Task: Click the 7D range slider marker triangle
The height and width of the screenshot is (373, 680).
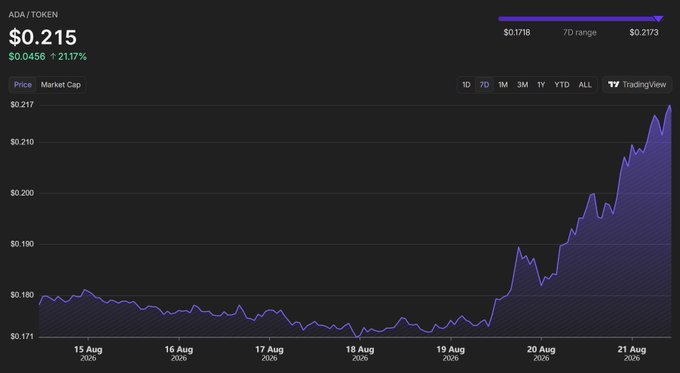Action: [658, 19]
